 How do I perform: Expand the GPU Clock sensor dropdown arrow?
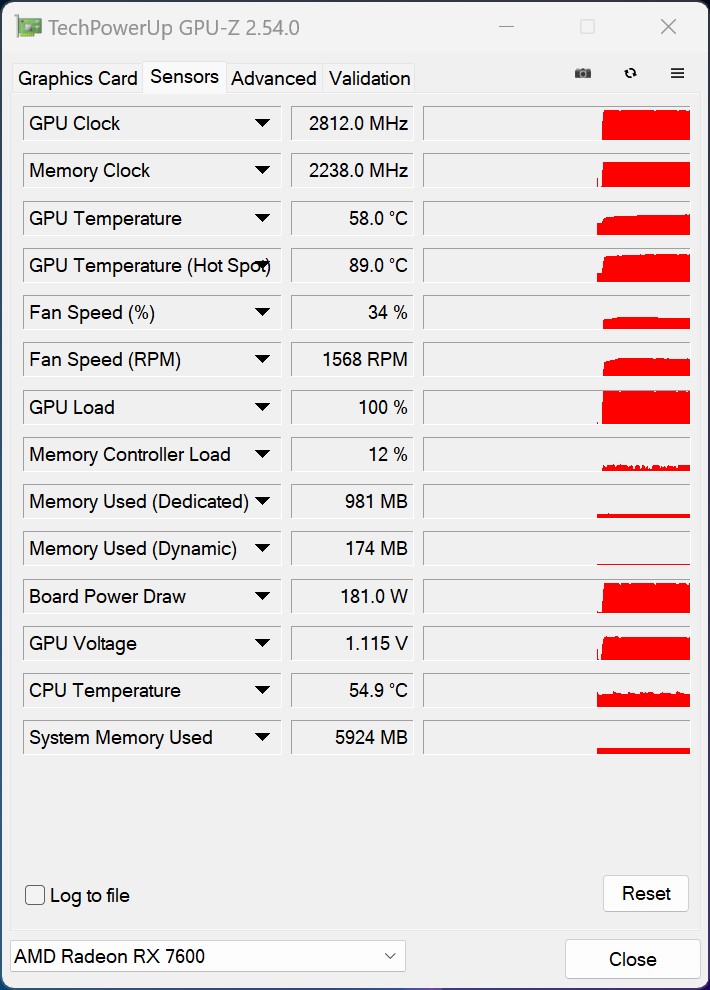coord(263,123)
